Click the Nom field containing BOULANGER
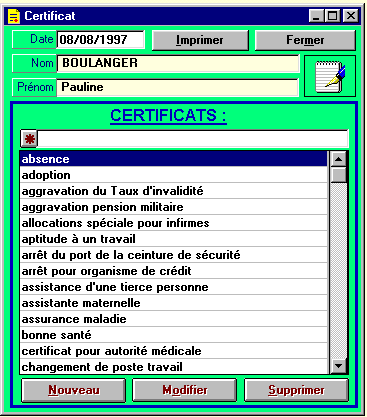 [178, 63]
